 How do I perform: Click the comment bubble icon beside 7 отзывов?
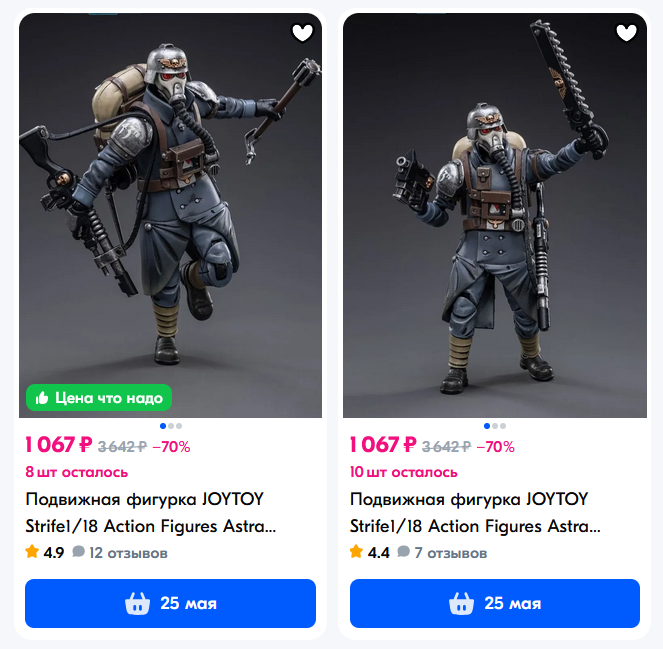pos(403,552)
